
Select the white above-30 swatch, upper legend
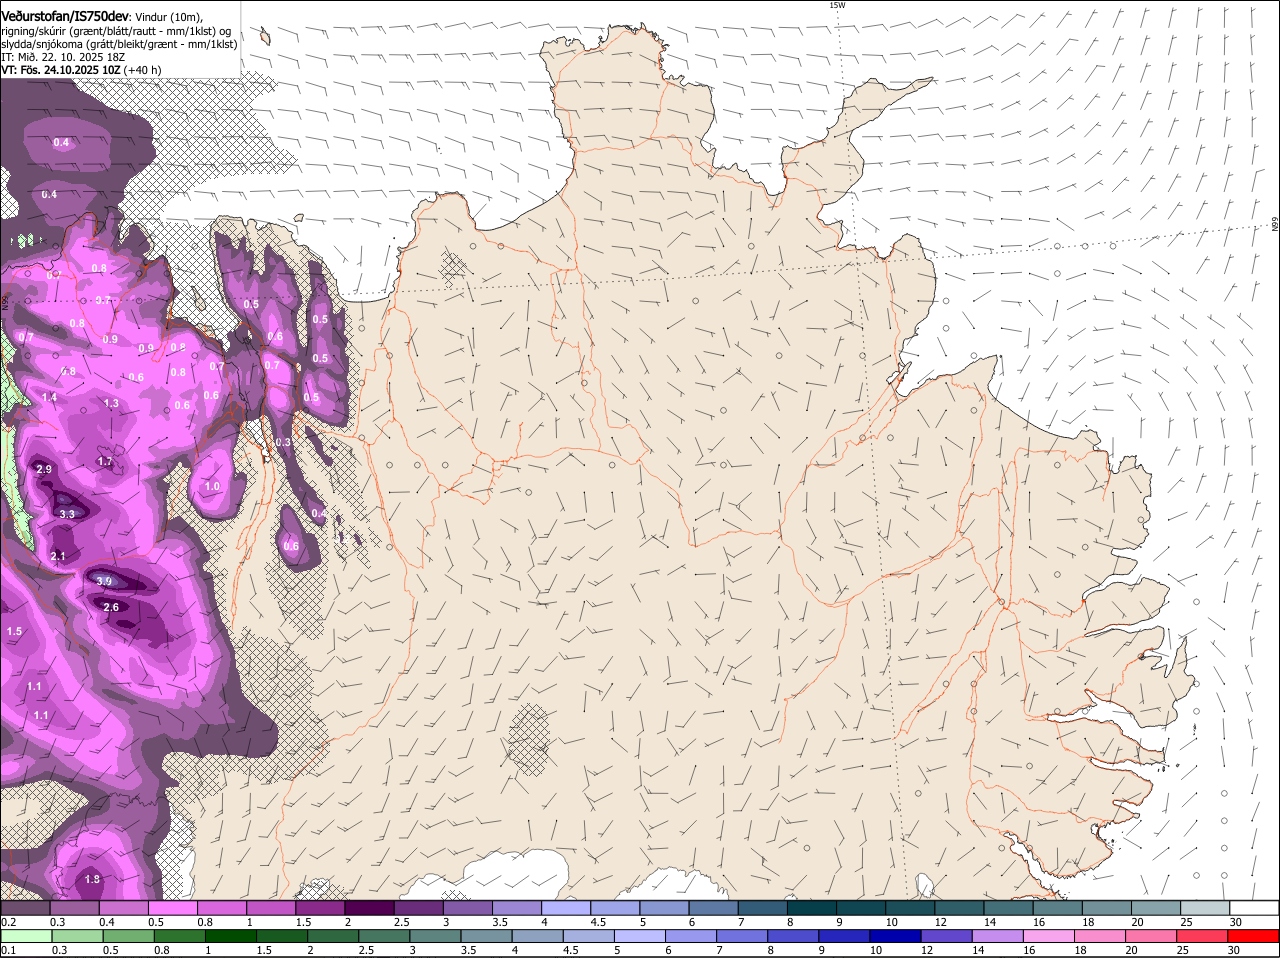(x=1254, y=908)
